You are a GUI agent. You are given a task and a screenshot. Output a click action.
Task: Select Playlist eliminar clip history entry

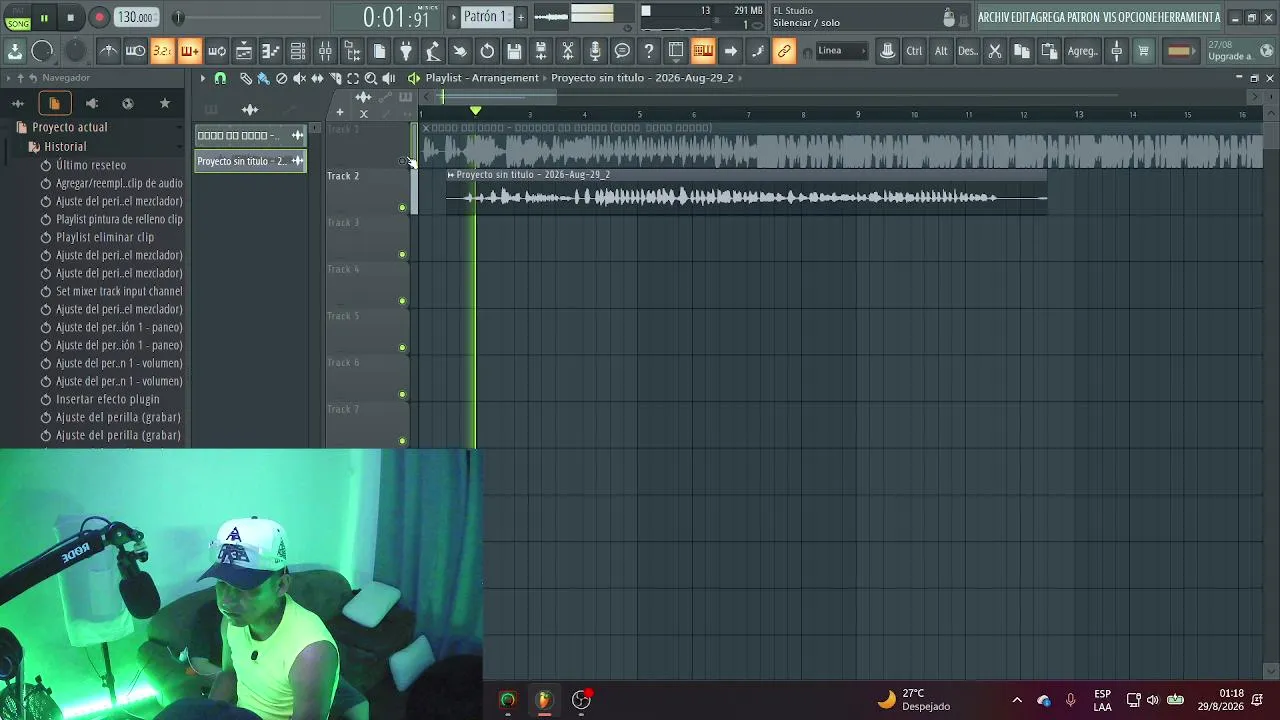[x=105, y=237]
